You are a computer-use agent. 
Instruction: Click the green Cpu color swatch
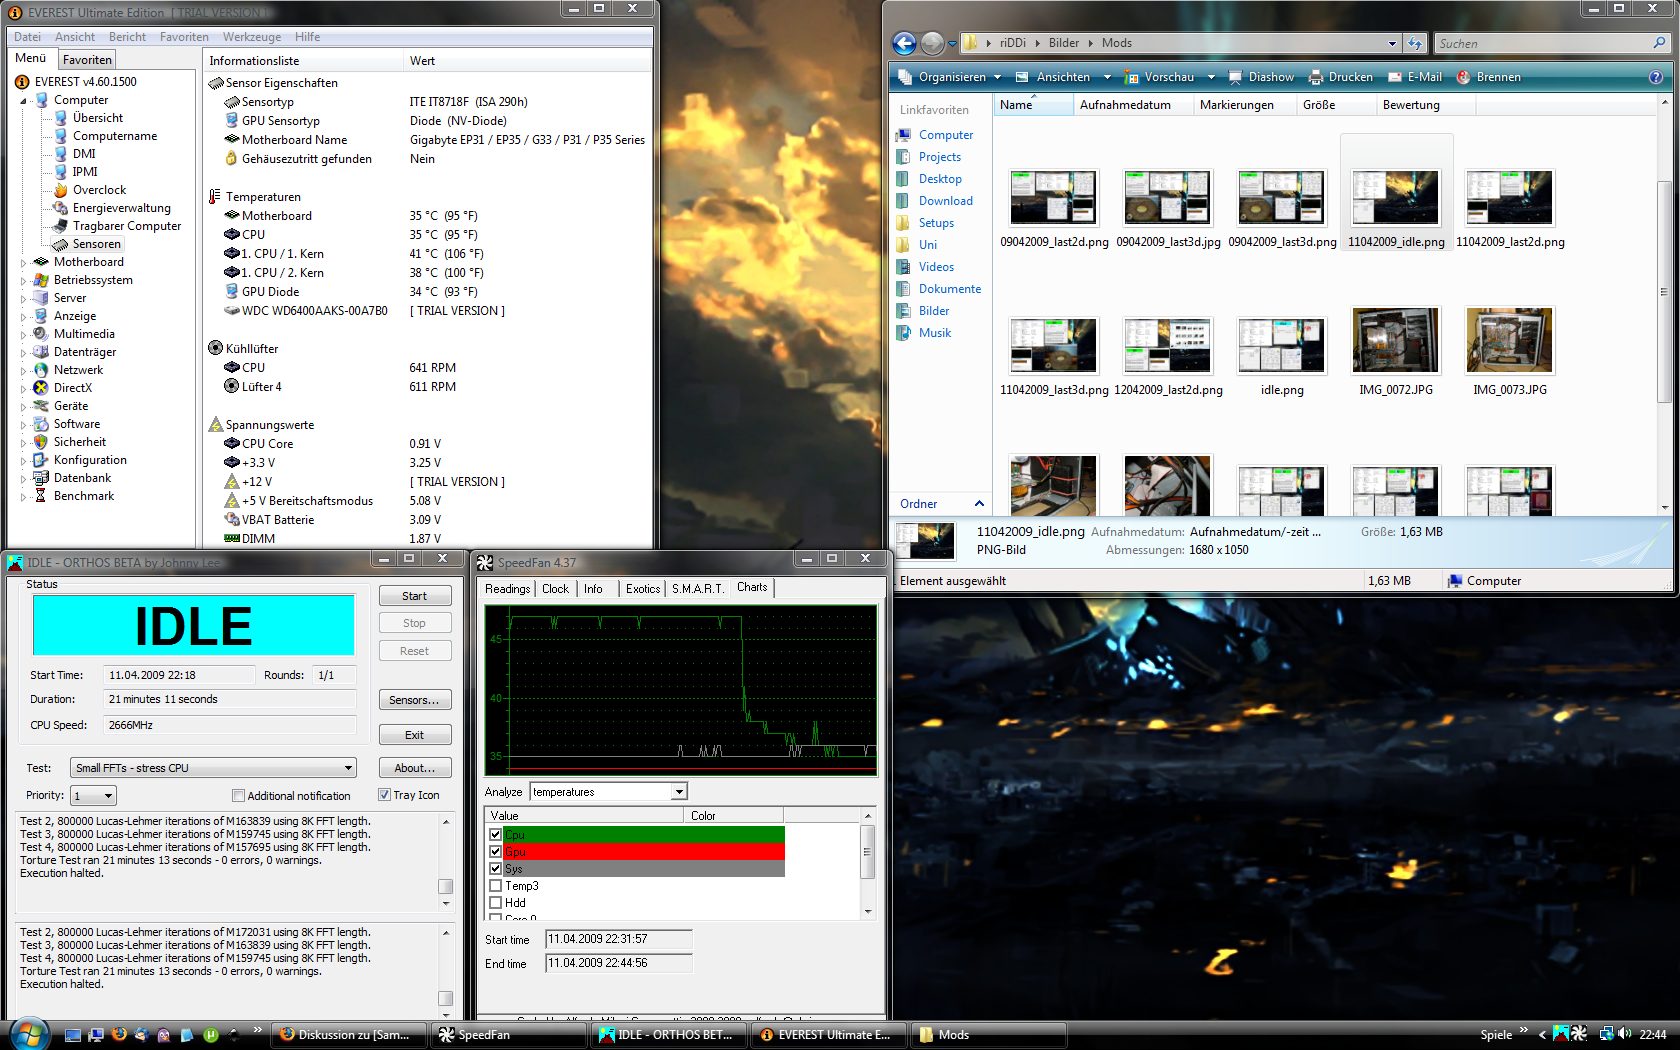(x=644, y=834)
